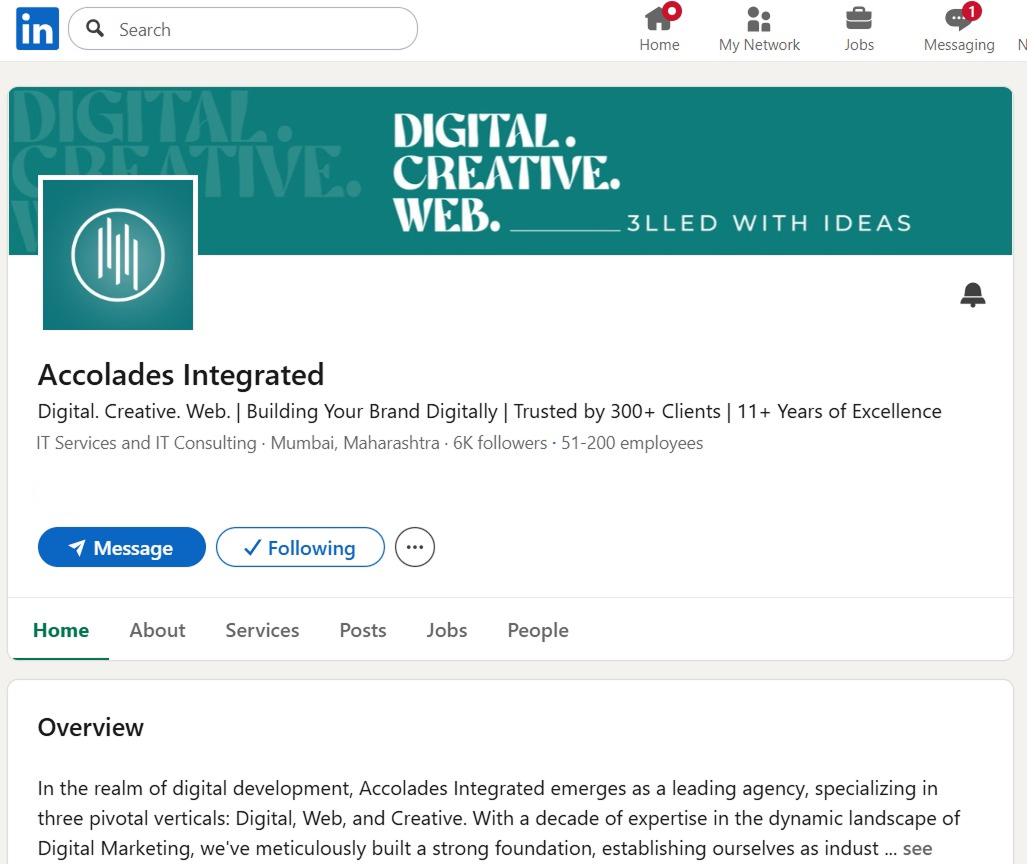Click the 51-200 employees link
The width and height of the screenshot is (1027, 864).
point(631,443)
